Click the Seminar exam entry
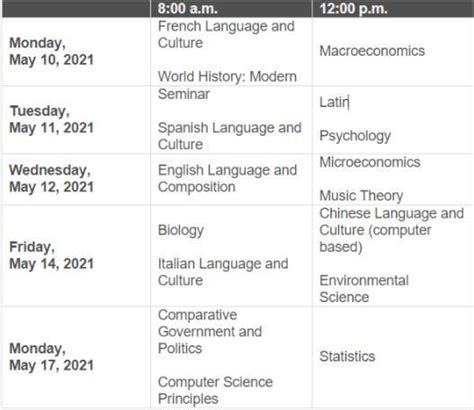This screenshot has height=410, width=474. [x=184, y=94]
